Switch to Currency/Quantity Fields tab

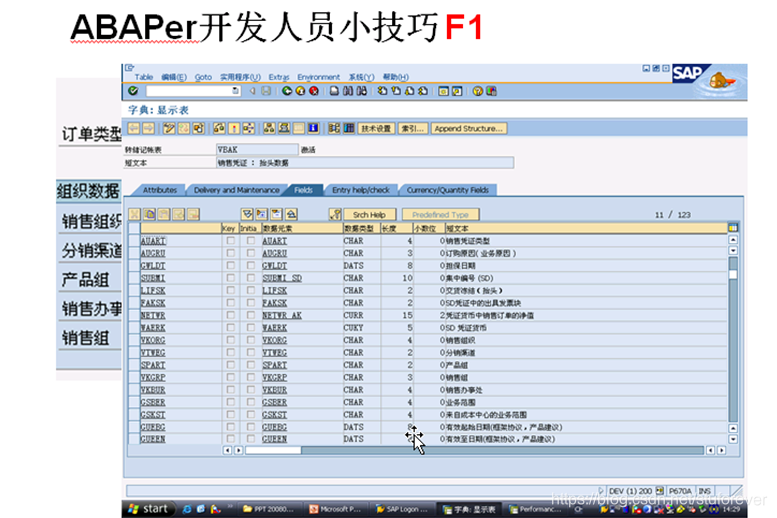coord(447,190)
